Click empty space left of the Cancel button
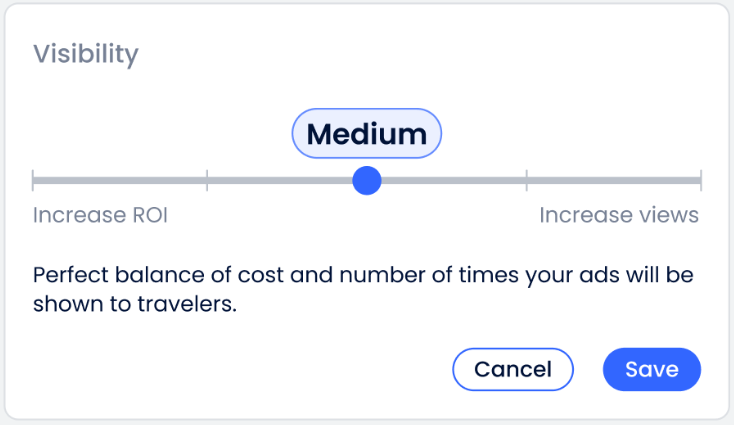This screenshot has width=734, height=425. 250,369
